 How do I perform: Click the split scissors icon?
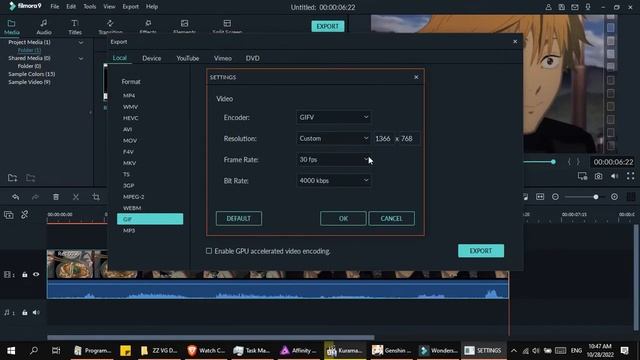(76, 197)
